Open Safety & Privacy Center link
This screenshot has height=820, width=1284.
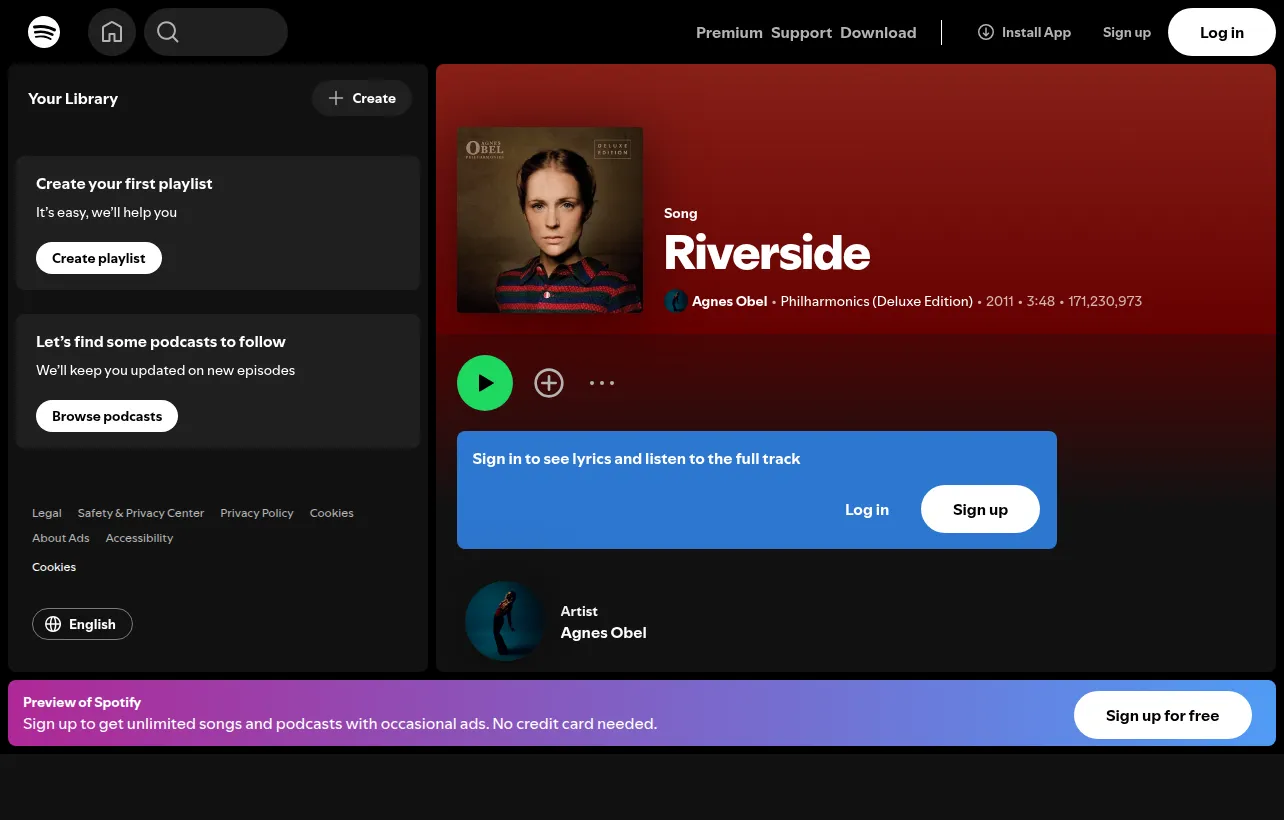(141, 513)
